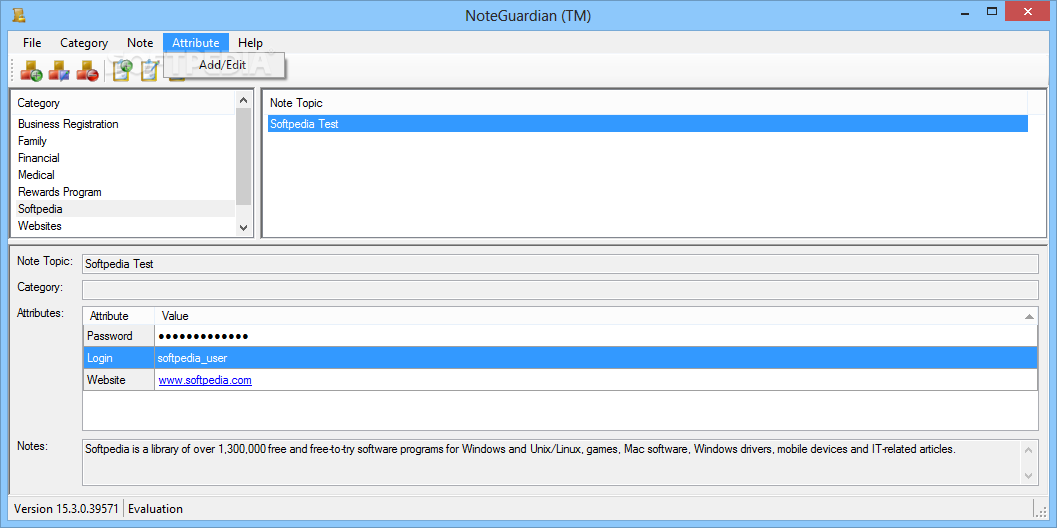Select the Rewards Program category

[x=125, y=192]
